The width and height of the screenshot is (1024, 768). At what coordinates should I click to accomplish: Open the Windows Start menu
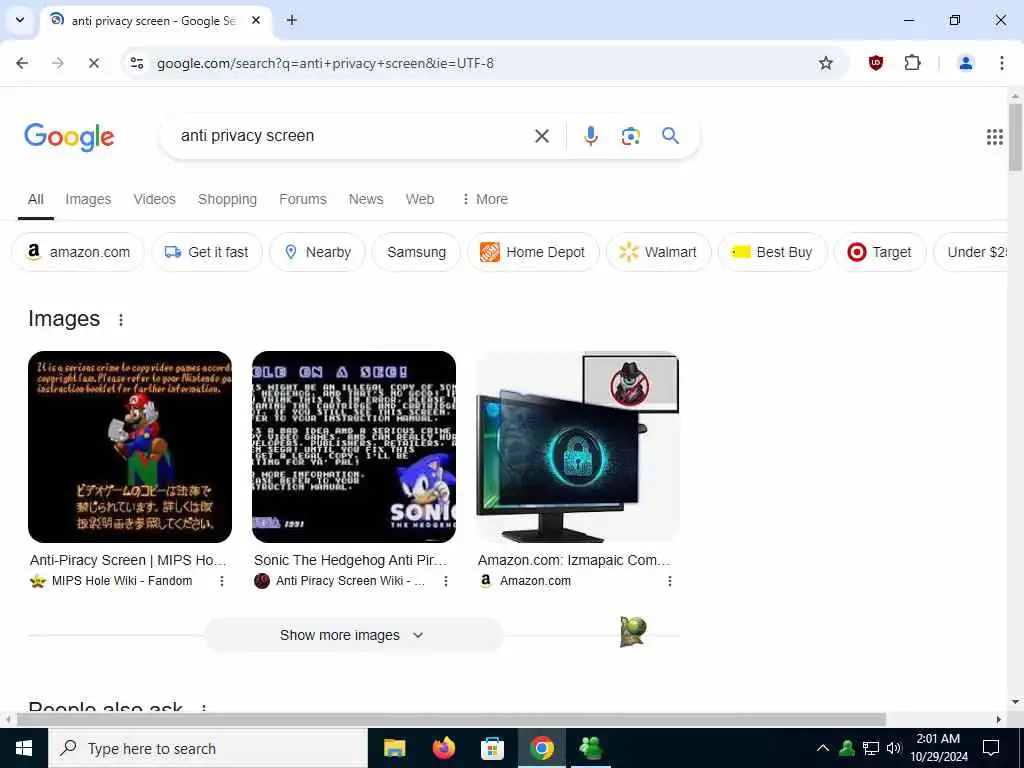pyautogui.click(x=24, y=748)
